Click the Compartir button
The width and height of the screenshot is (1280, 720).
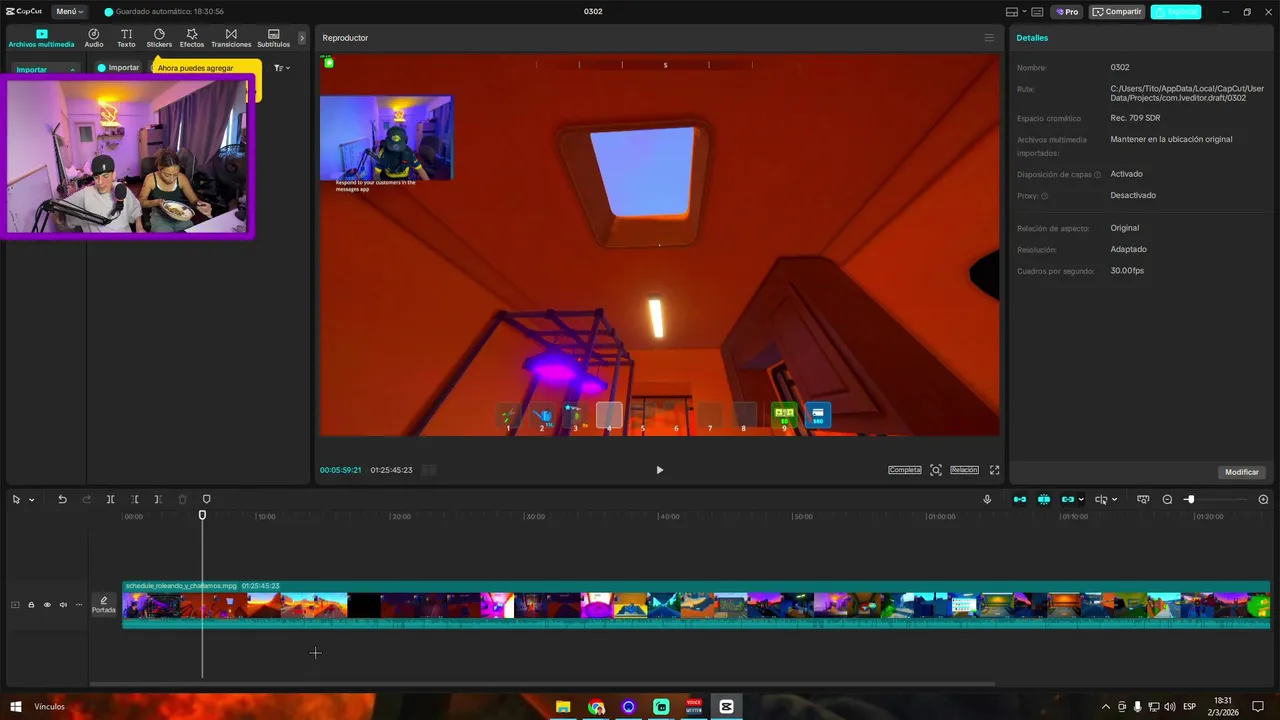(x=1117, y=12)
